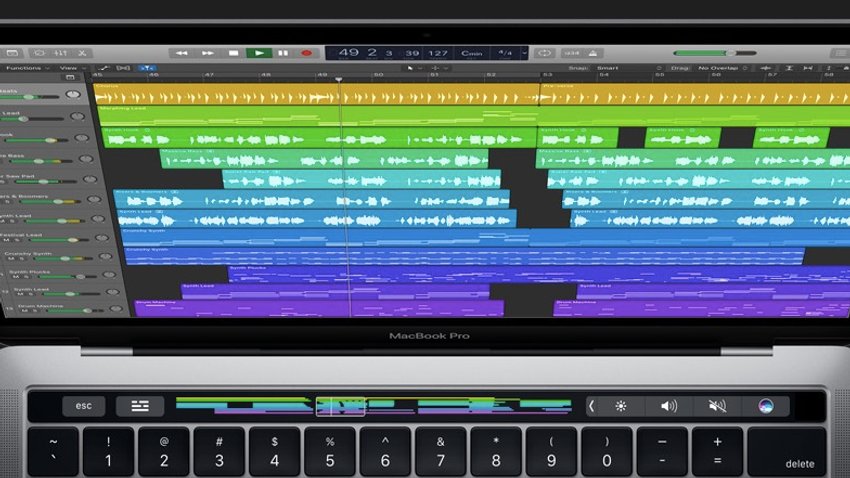Click the playhead marker on ruler
The image size is (850, 478).
[x=339, y=79]
